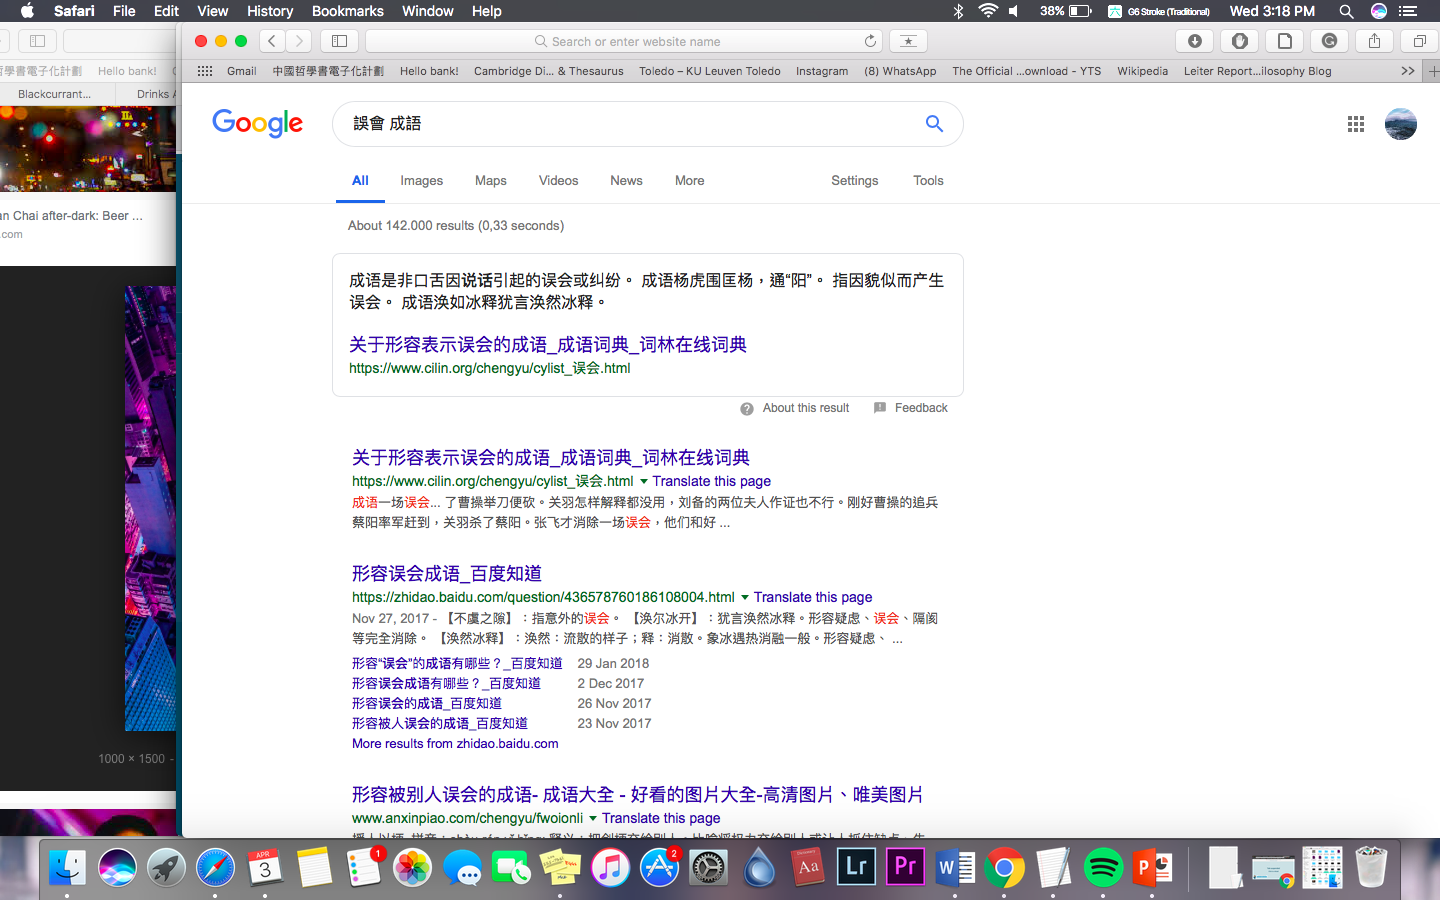Open Spotify from the dock
The height and width of the screenshot is (900, 1440).
coord(1103,867)
